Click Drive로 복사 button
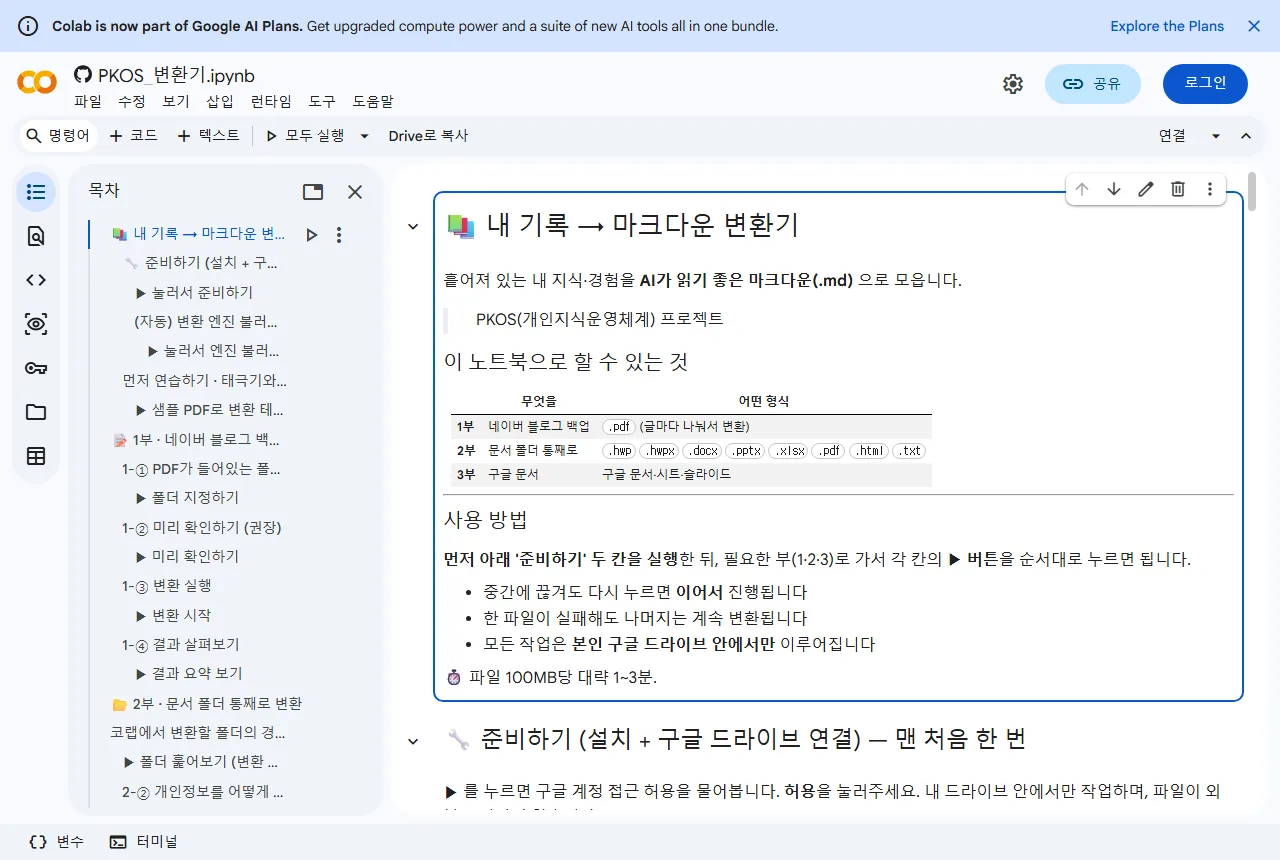 click(x=428, y=136)
